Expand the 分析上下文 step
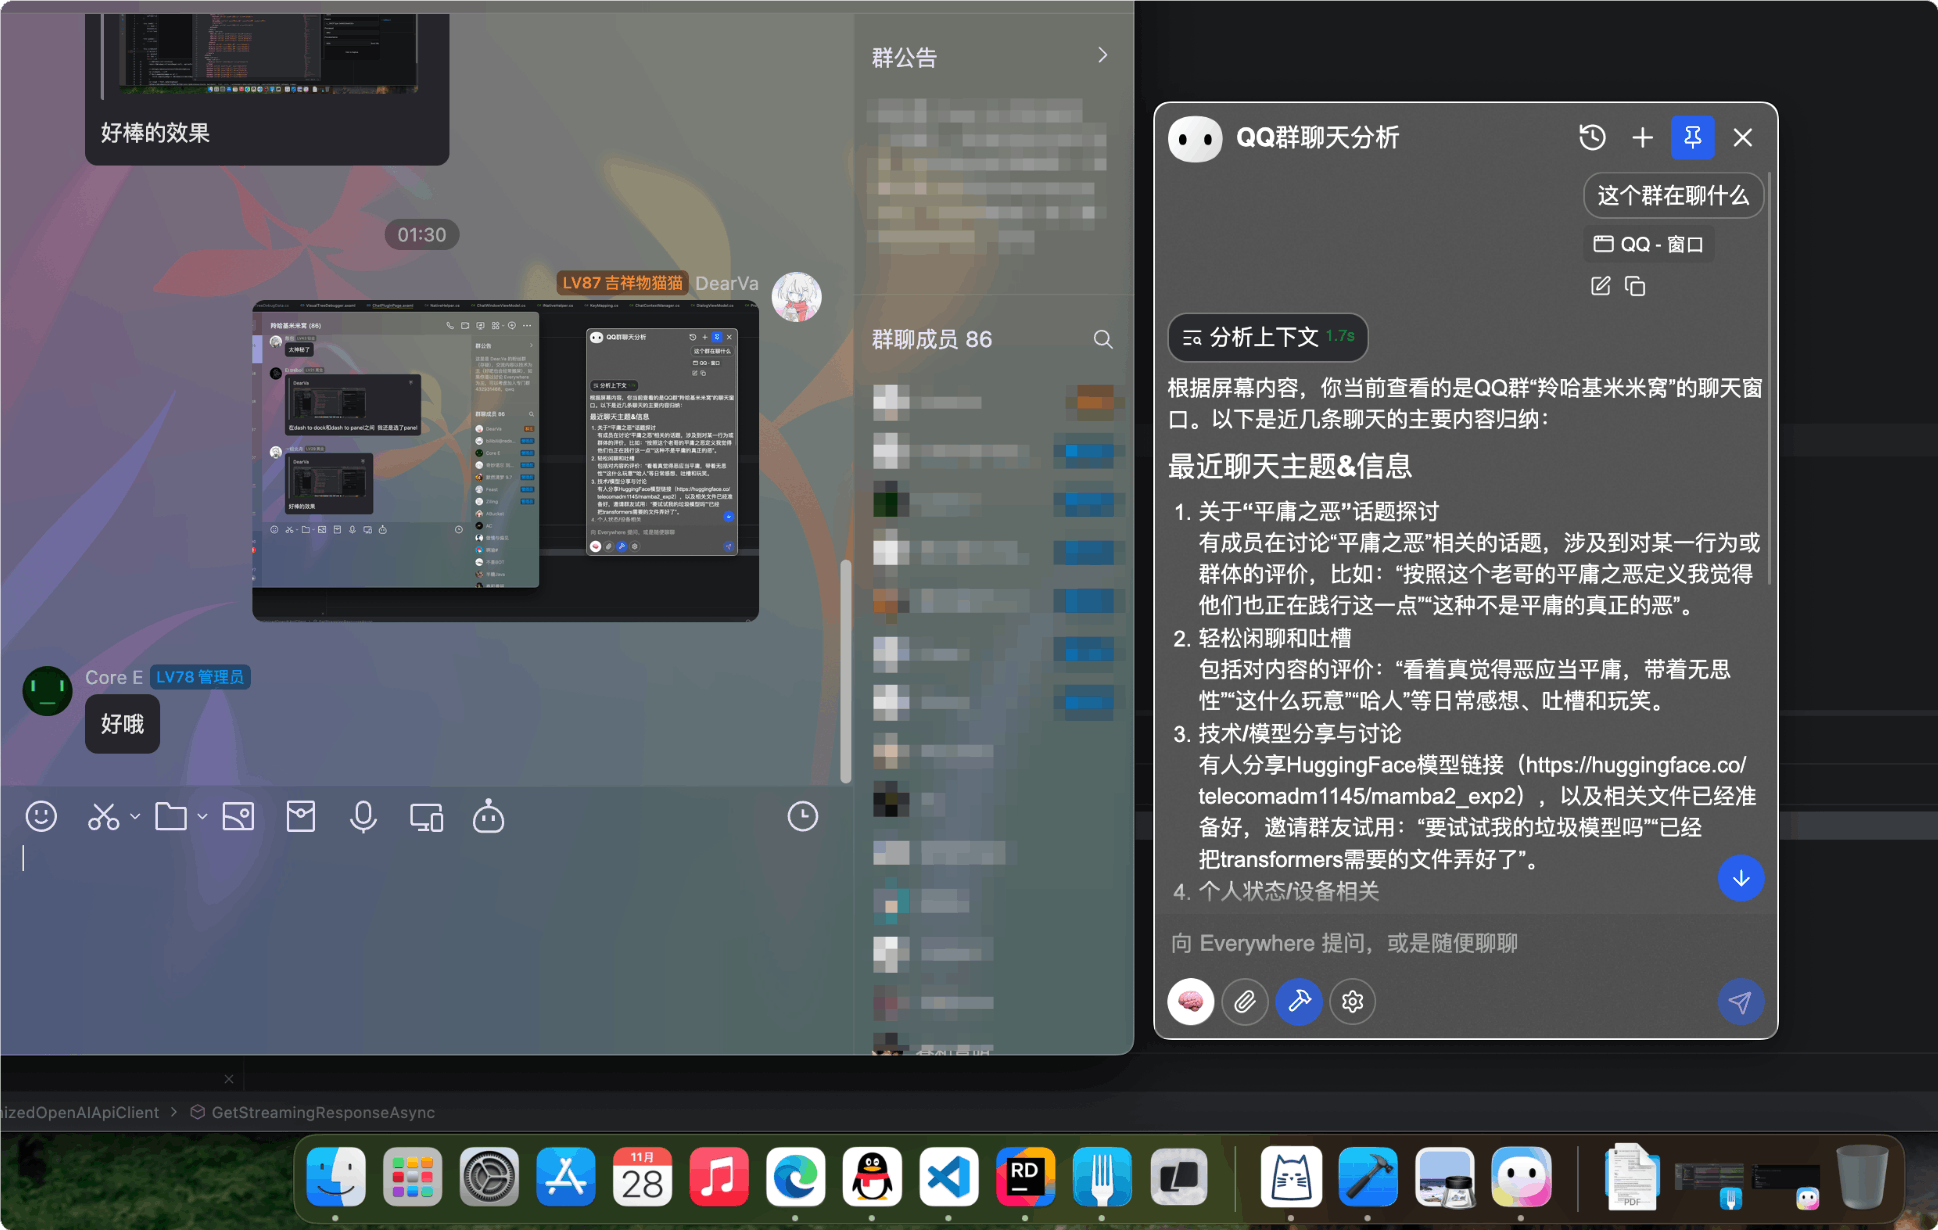This screenshot has height=1230, width=1938. point(1266,337)
